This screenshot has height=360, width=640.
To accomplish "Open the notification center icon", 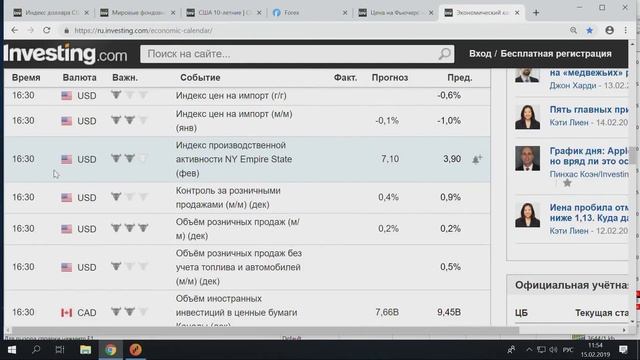I will point(623,349).
